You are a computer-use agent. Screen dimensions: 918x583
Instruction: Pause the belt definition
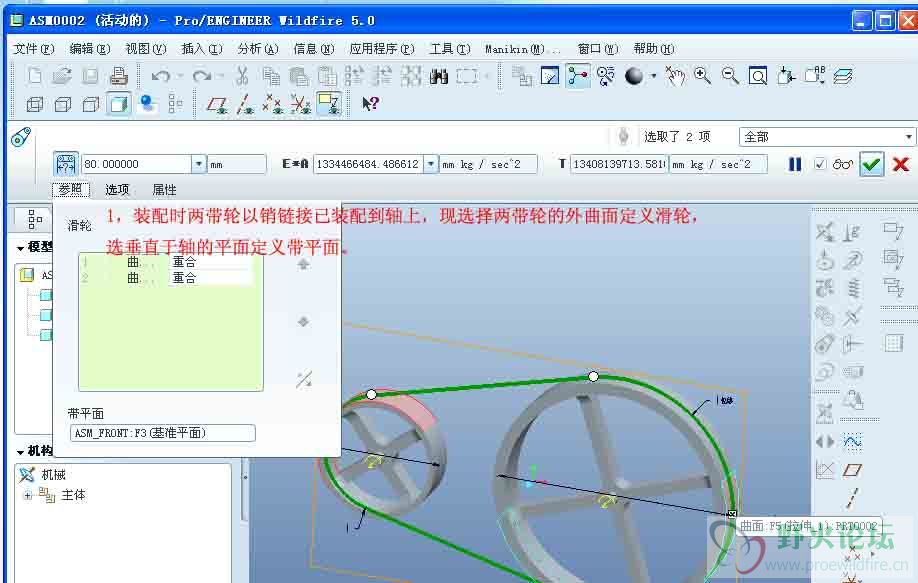794,164
